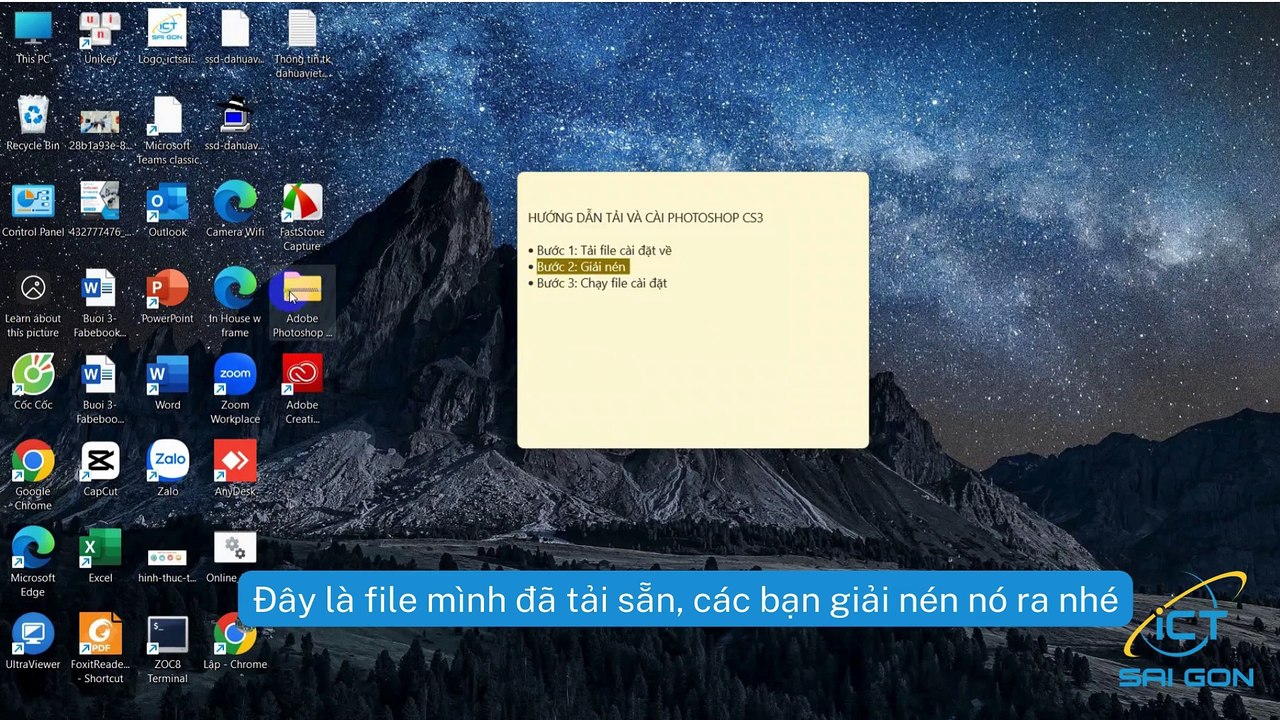Image resolution: width=1280 pixels, height=720 pixels.
Task: Launch the Outlook shortcut
Action: coord(167,210)
